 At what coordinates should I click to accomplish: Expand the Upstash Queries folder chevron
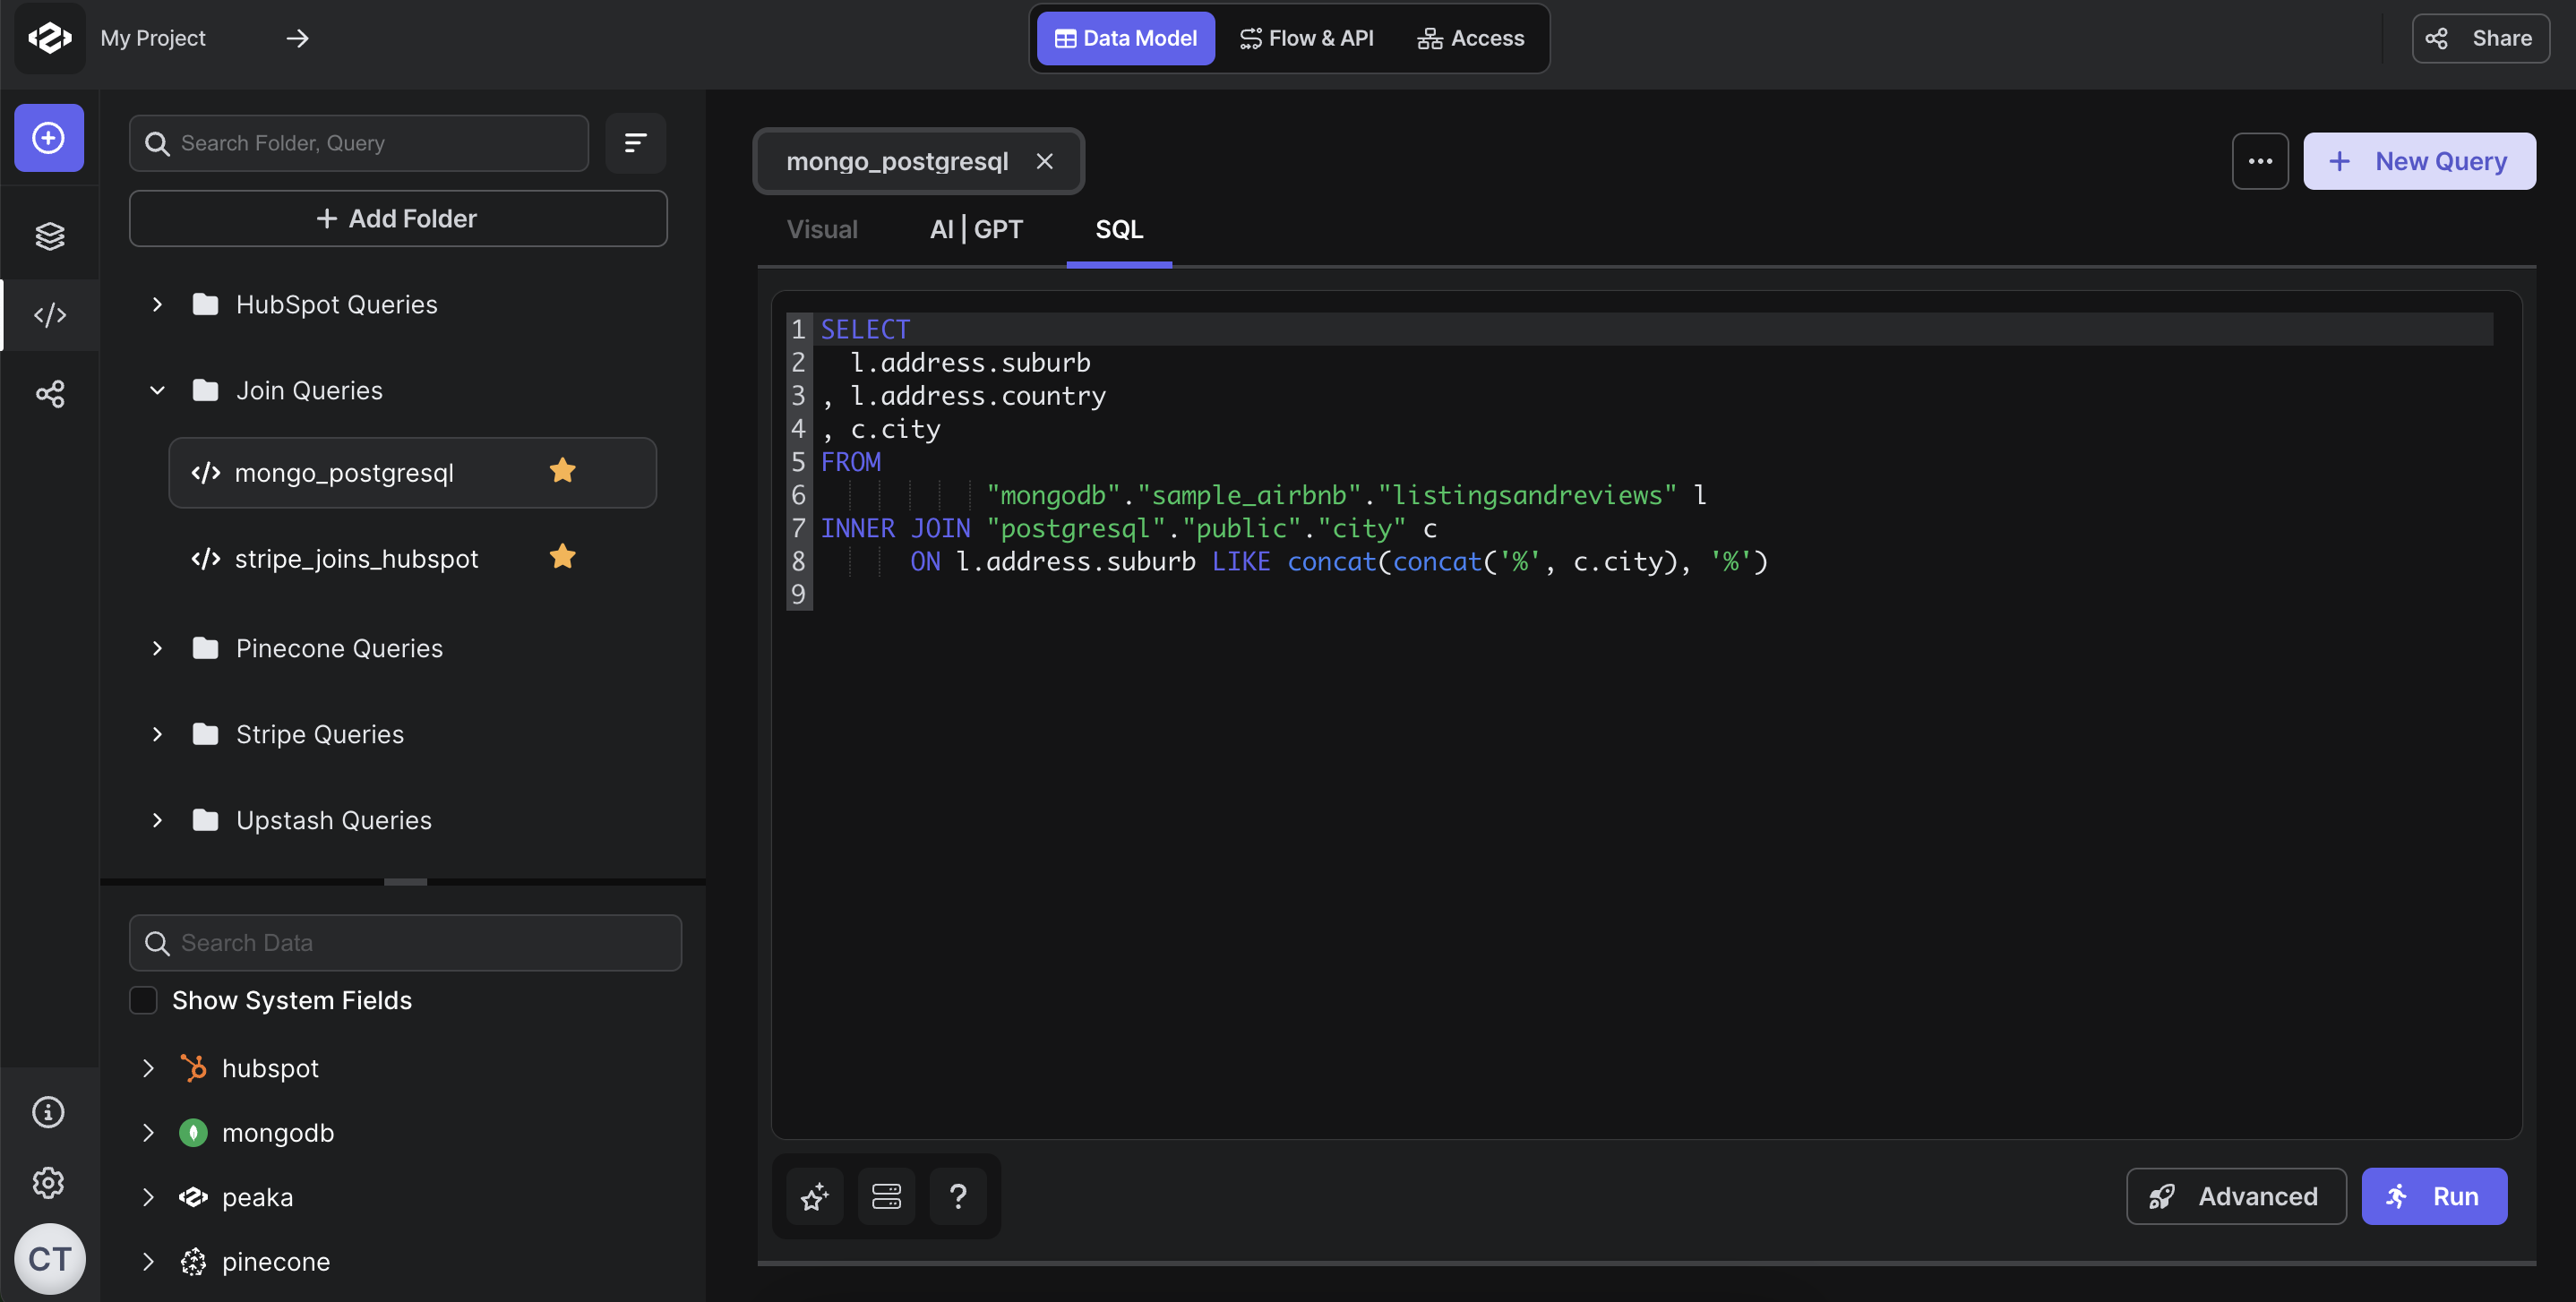(x=157, y=820)
